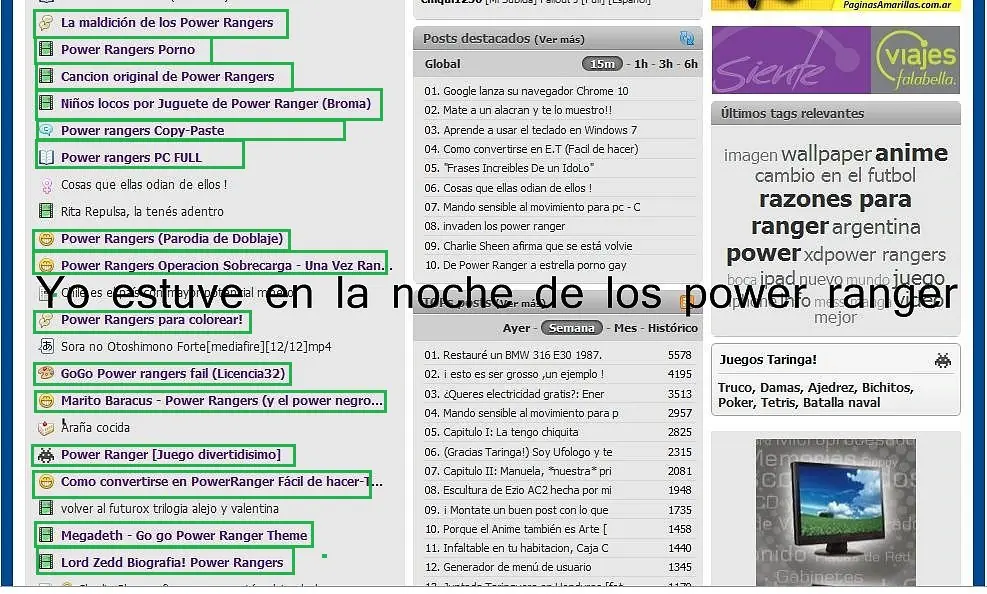Click the 'wallpaper' tag
Viewport: 987px width, 594px height.
point(826,154)
